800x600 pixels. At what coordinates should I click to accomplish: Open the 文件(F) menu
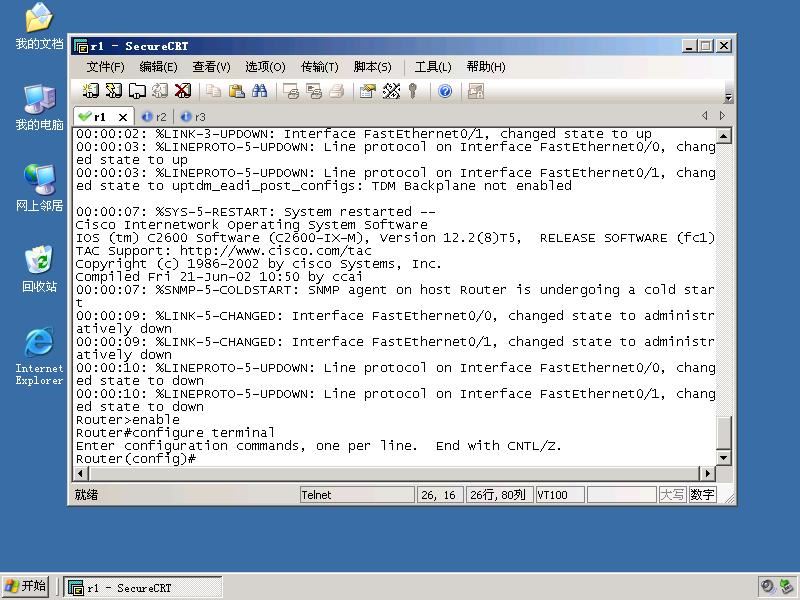(105, 67)
